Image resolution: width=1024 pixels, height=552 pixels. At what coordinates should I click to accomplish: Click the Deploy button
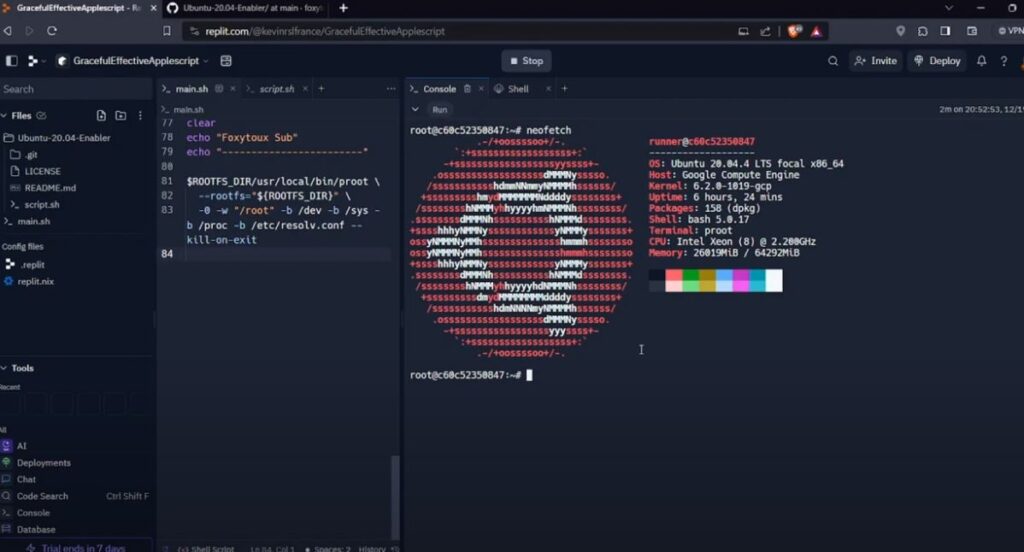(937, 61)
